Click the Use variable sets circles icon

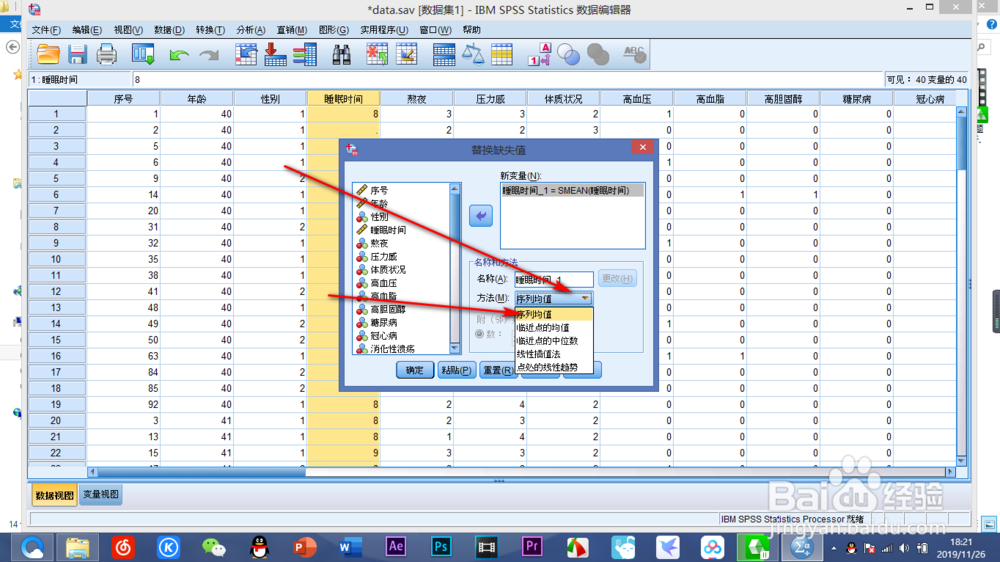(x=568, y=55)
